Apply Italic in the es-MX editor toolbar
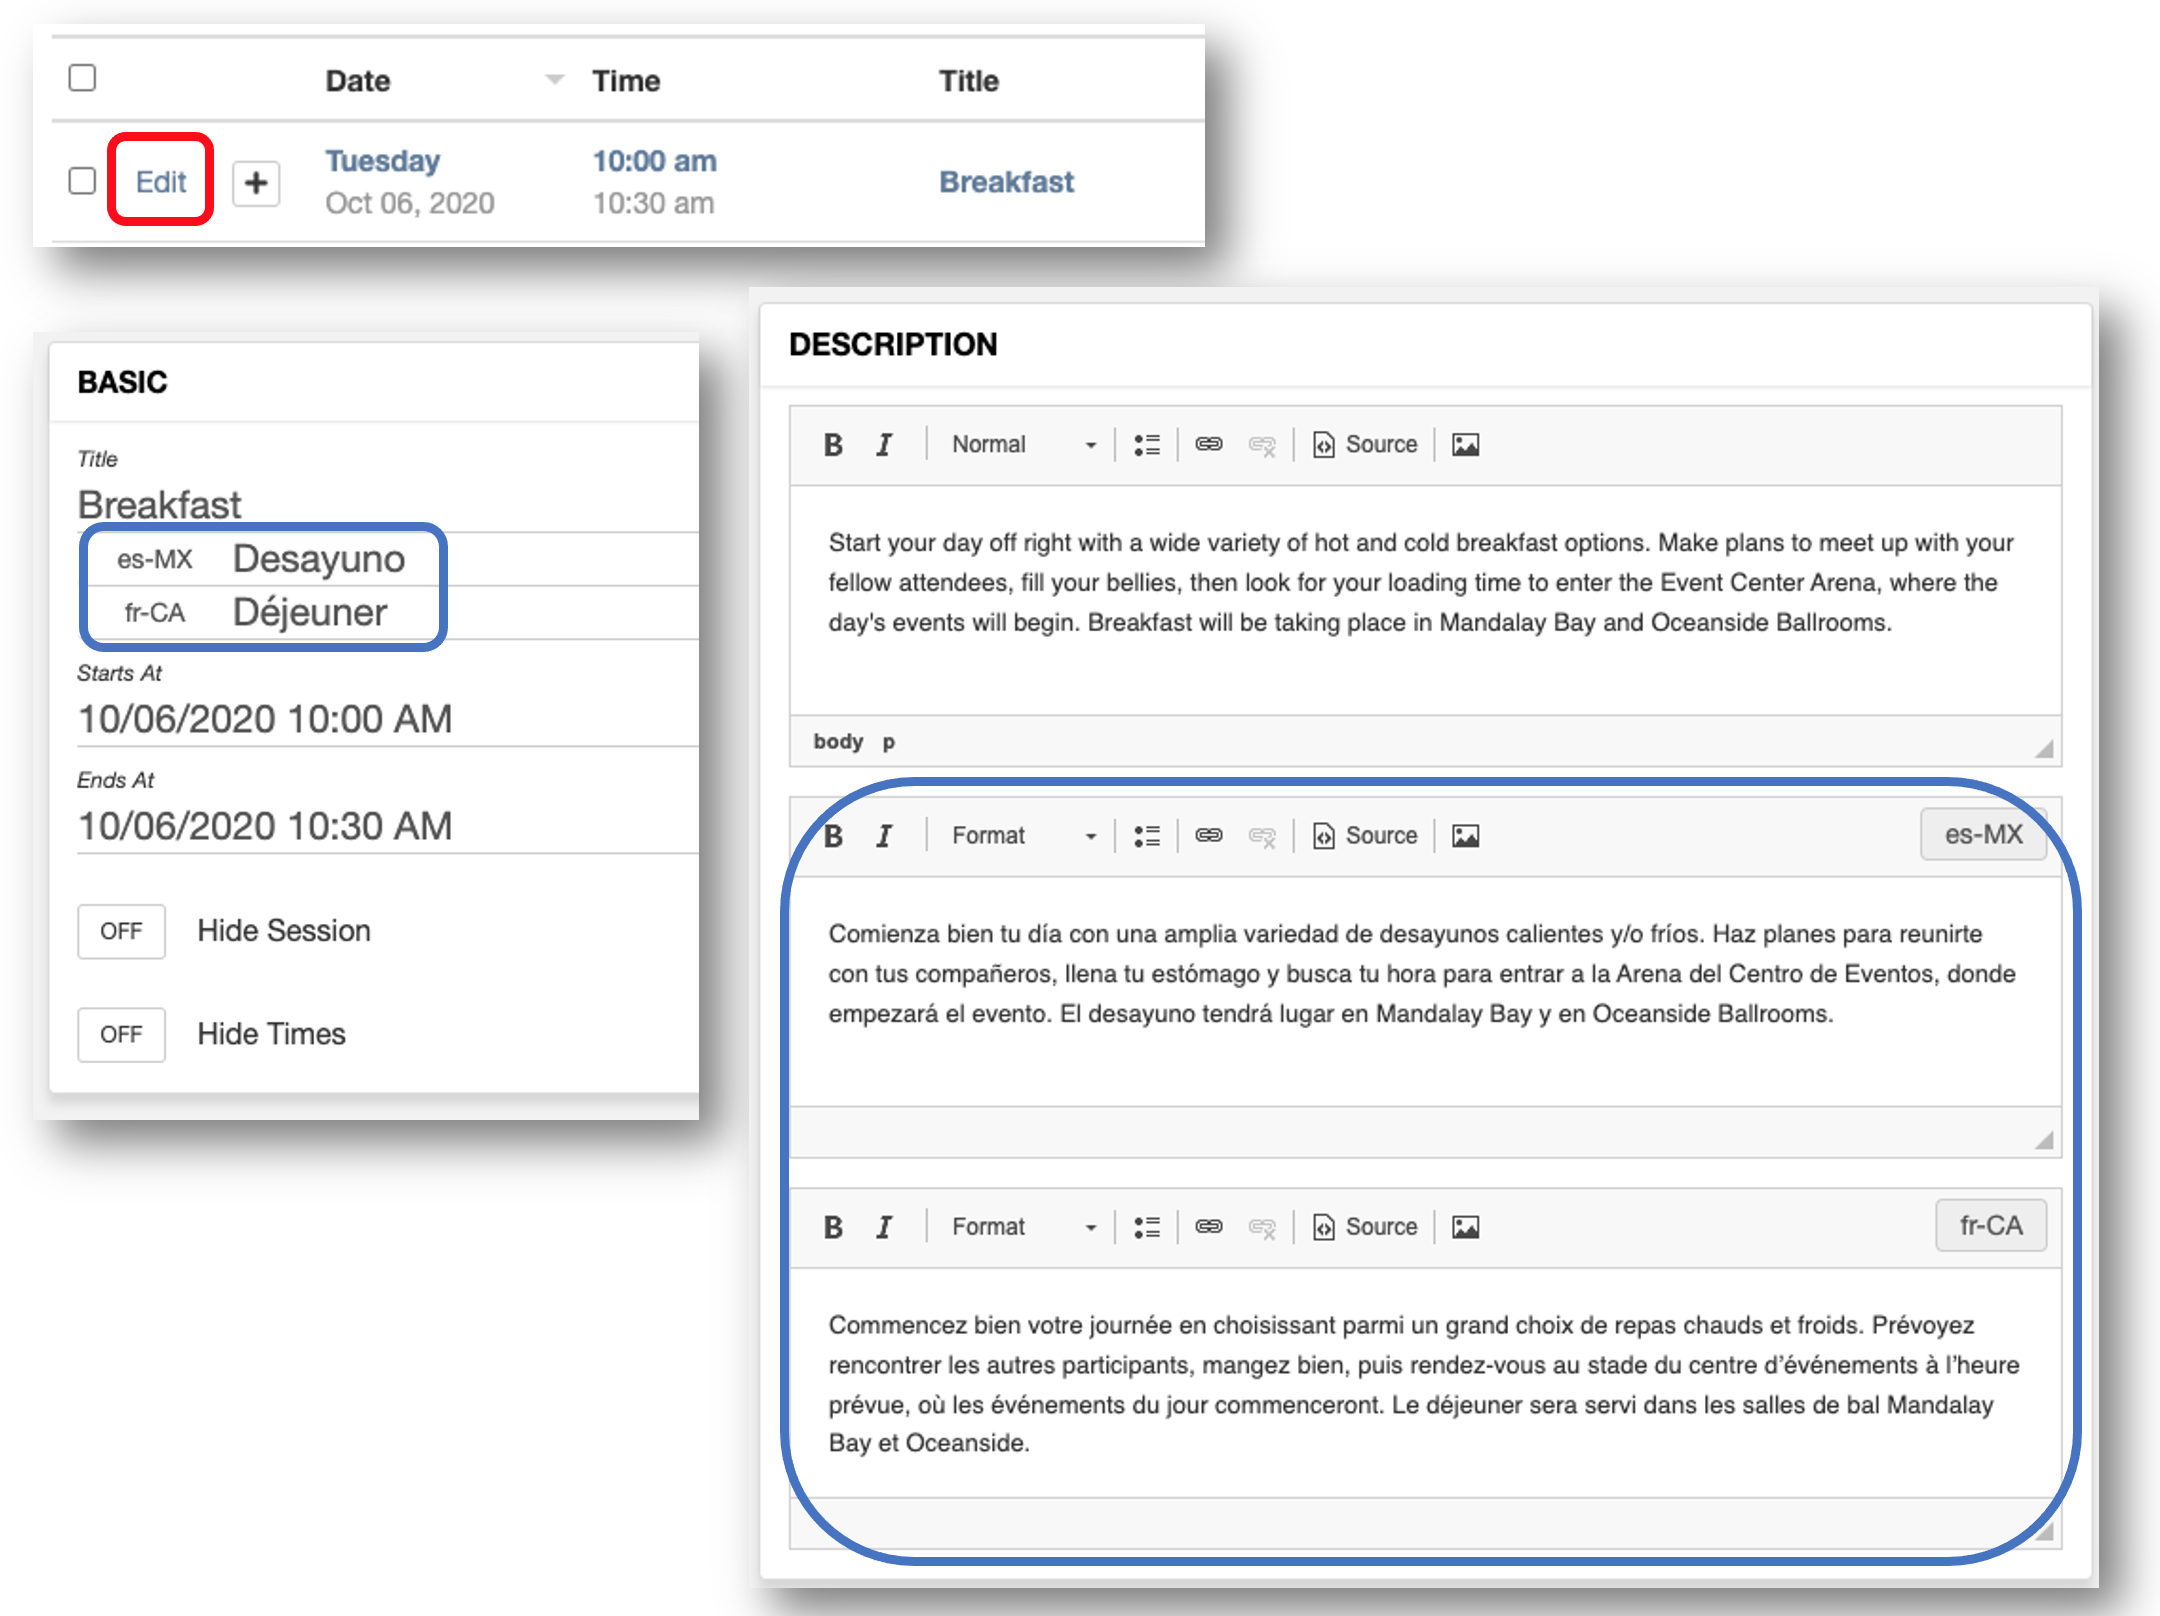Image resolution: width=2160 pixels, height=1616 pixels. click(x=884, y=835)
